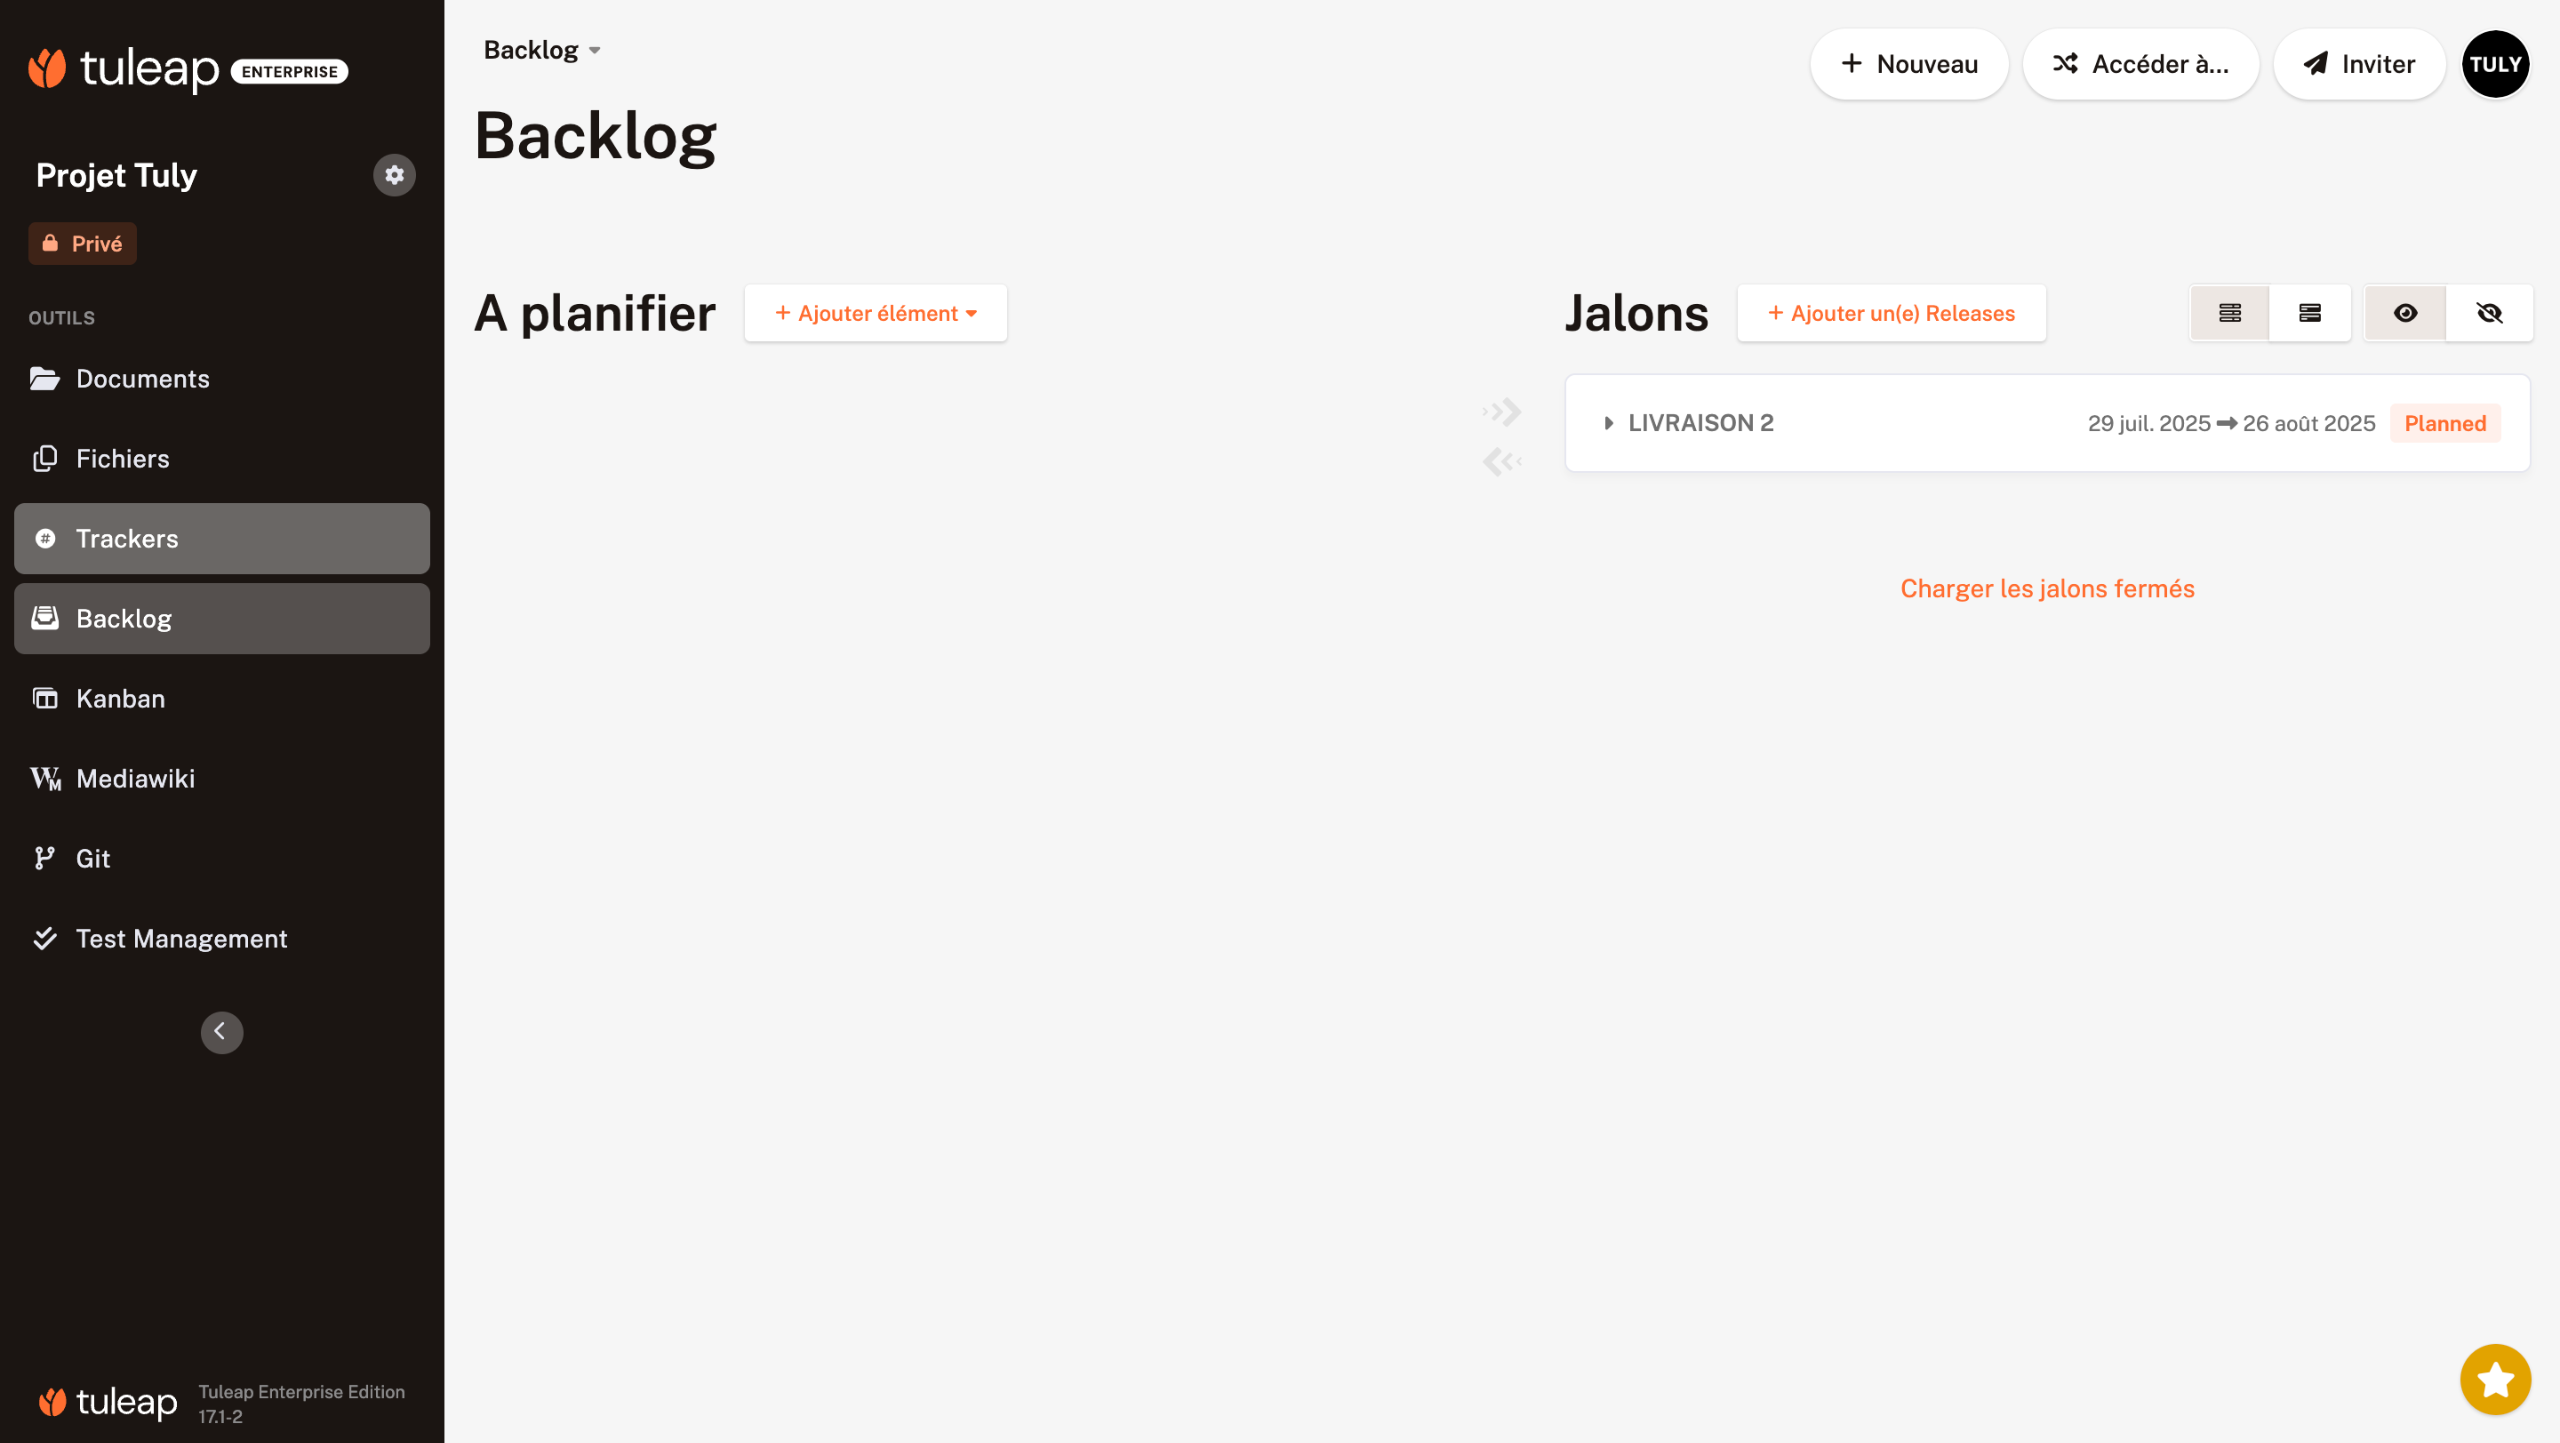The width and height of the screenshot is (2560, 1443).
Task: Hide closed items with crossed-eye toggle
Action: coord(2489,313)
